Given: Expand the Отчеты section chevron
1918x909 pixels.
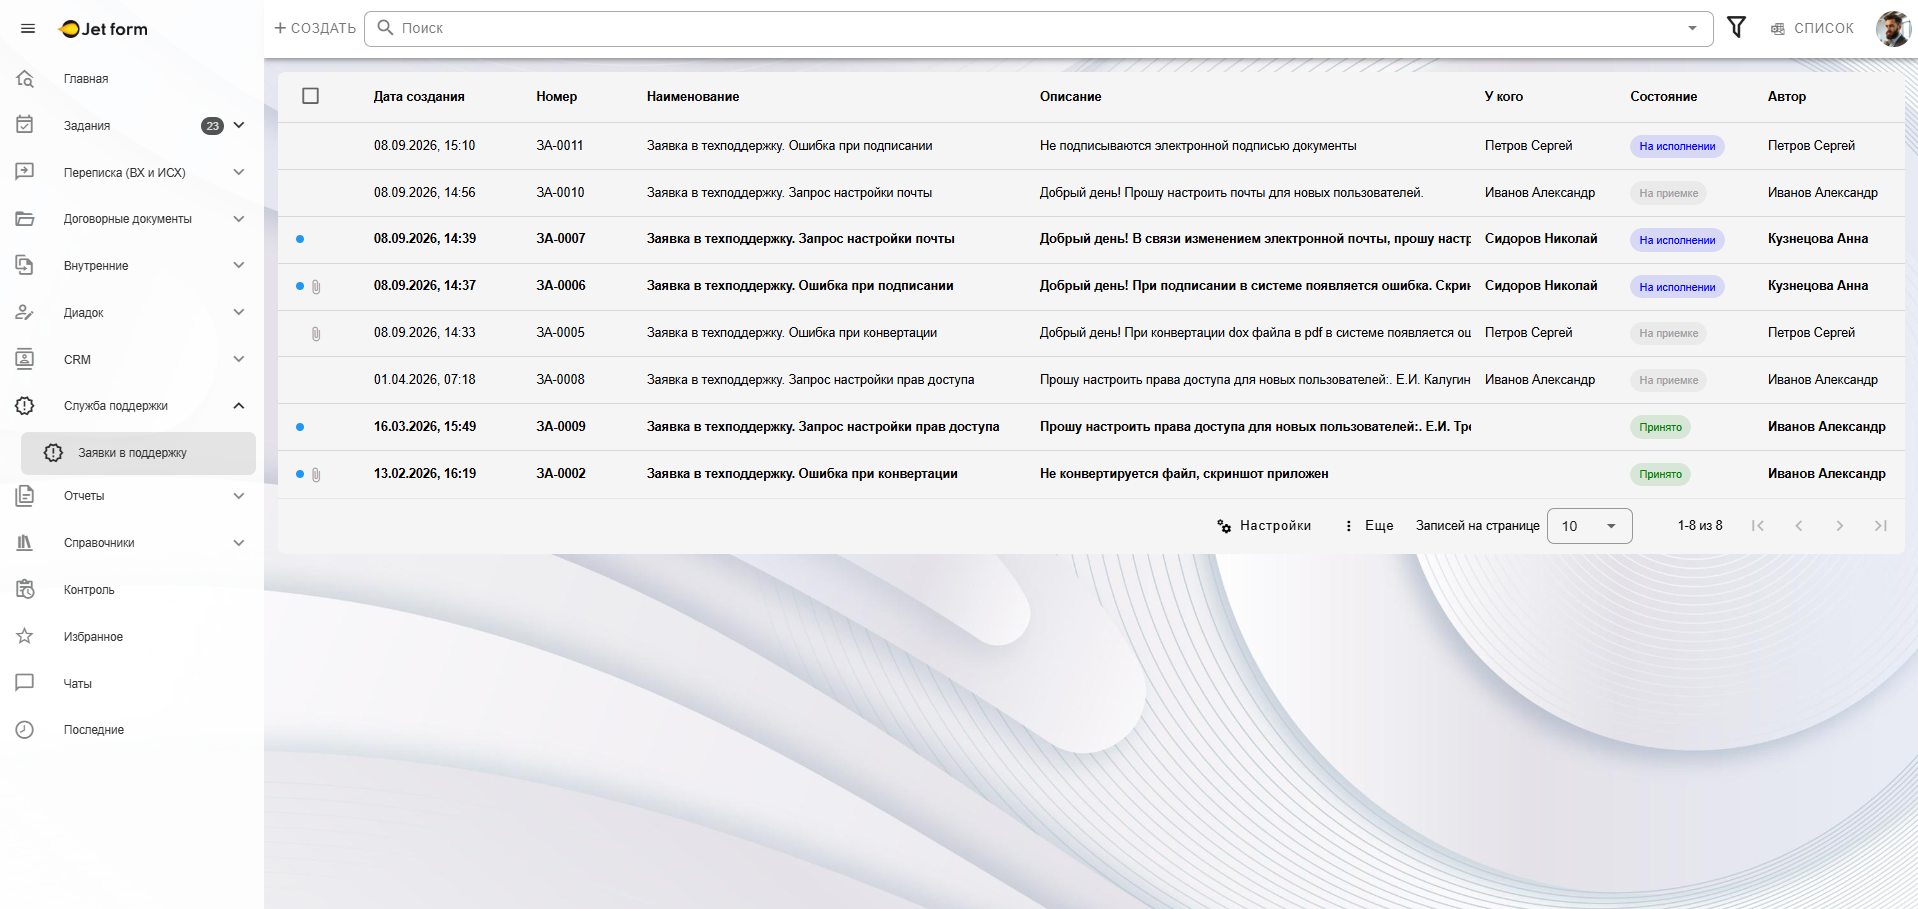Looking at the screenshot, I should [x=239, y=495].
